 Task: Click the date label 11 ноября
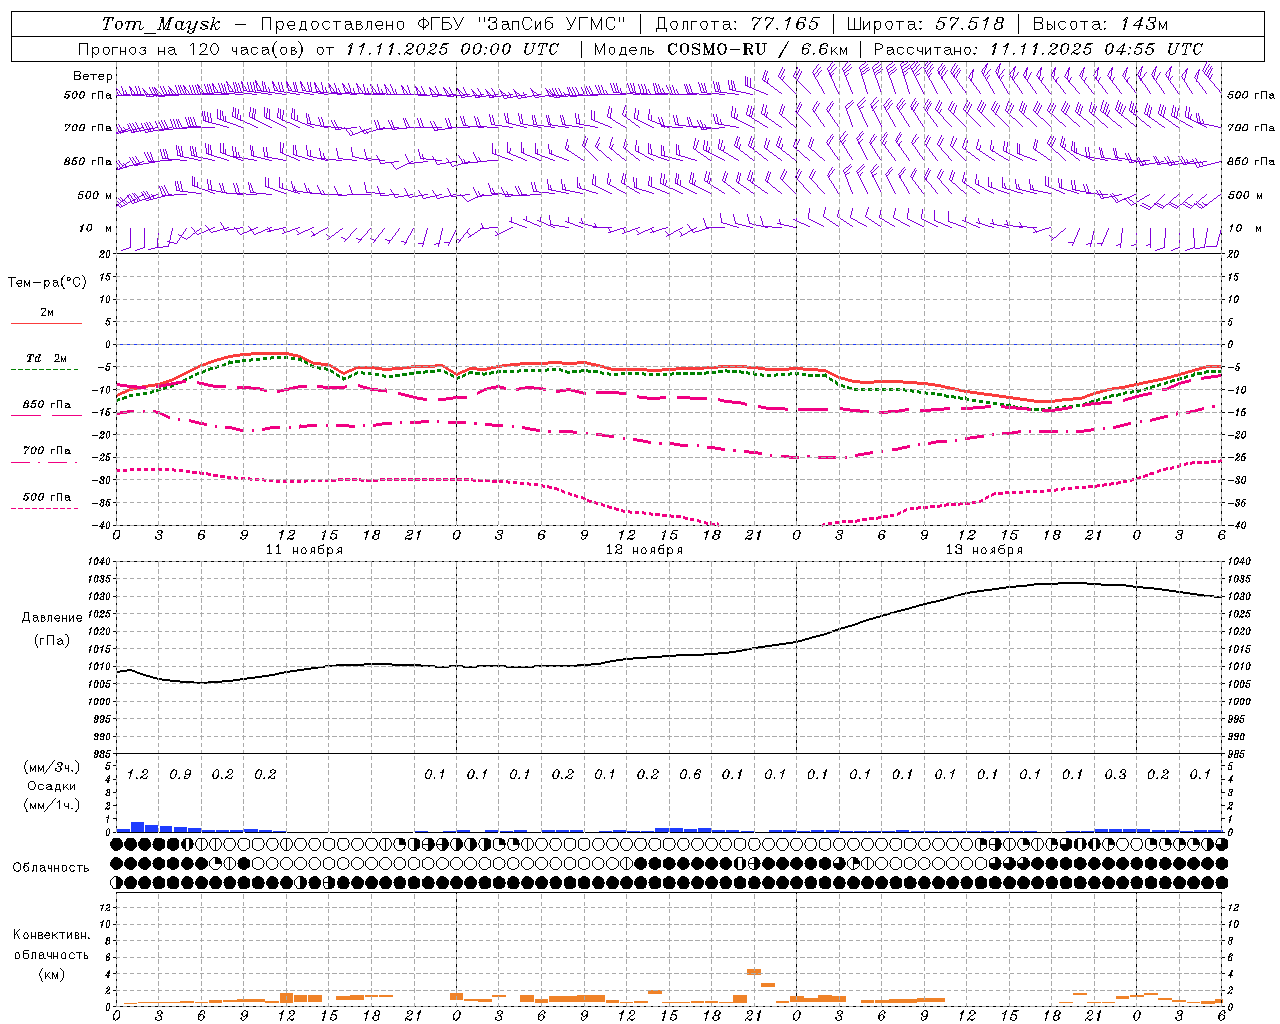(304, 550)
